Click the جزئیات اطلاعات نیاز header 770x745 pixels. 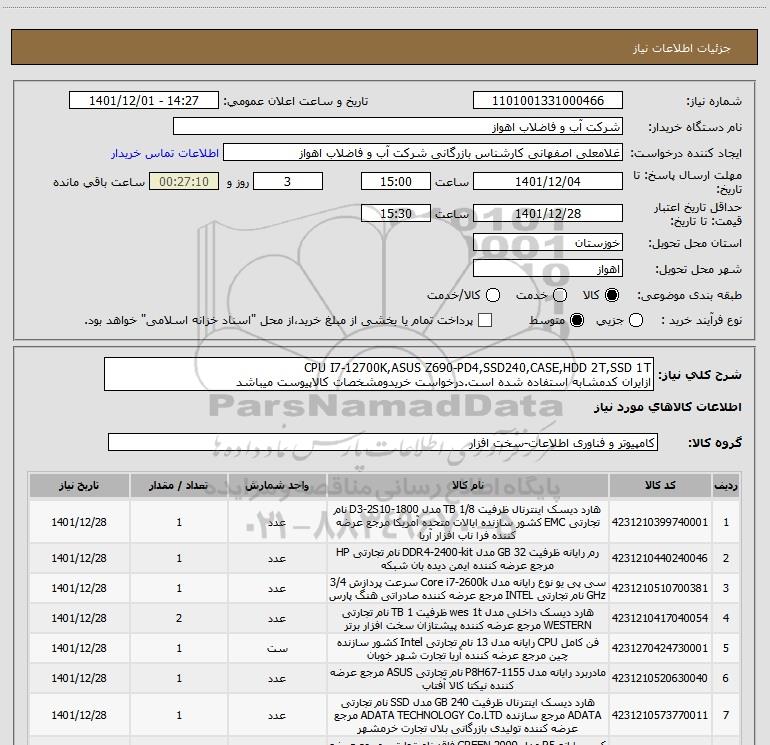point(682,48)
